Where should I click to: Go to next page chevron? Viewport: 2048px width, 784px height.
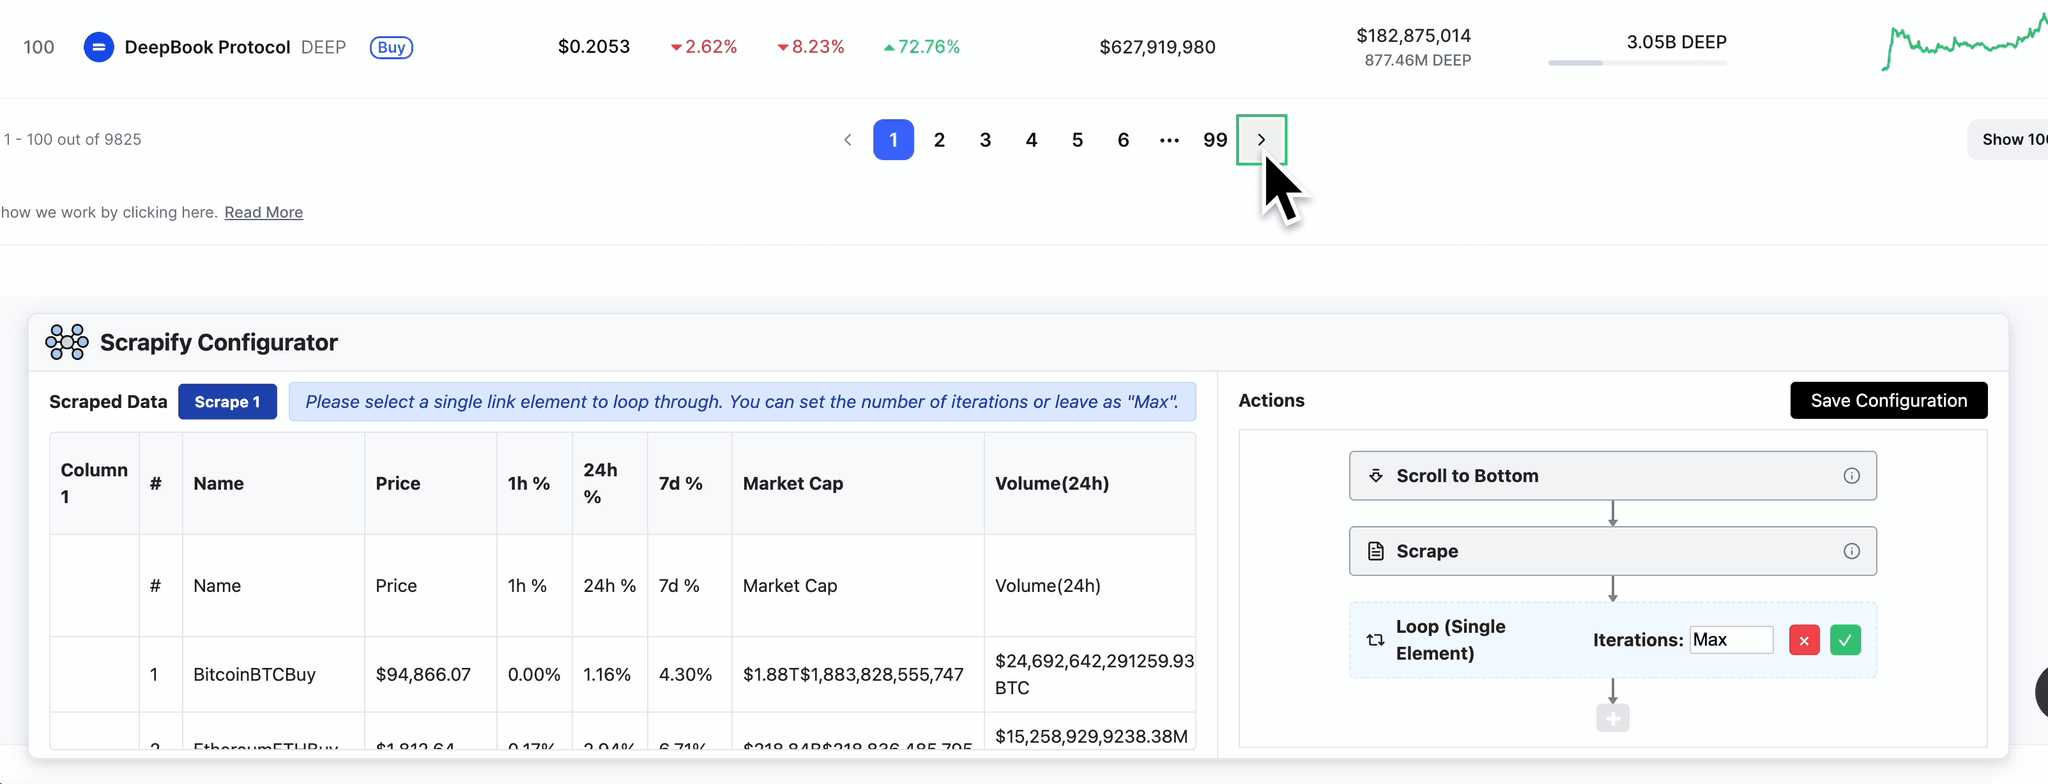(1261, 140)
